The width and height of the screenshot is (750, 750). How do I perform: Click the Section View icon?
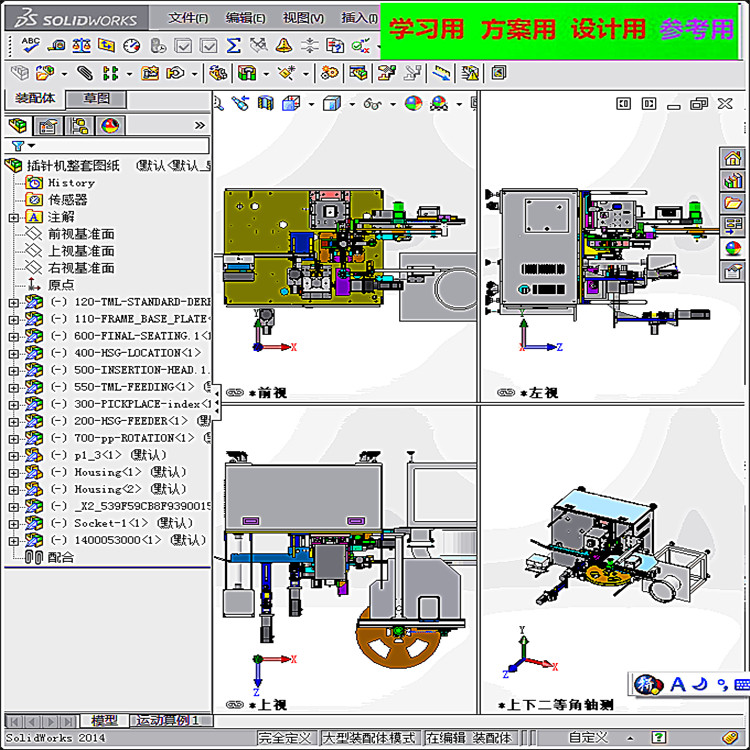pyautogui.click(x=265, y=103)
